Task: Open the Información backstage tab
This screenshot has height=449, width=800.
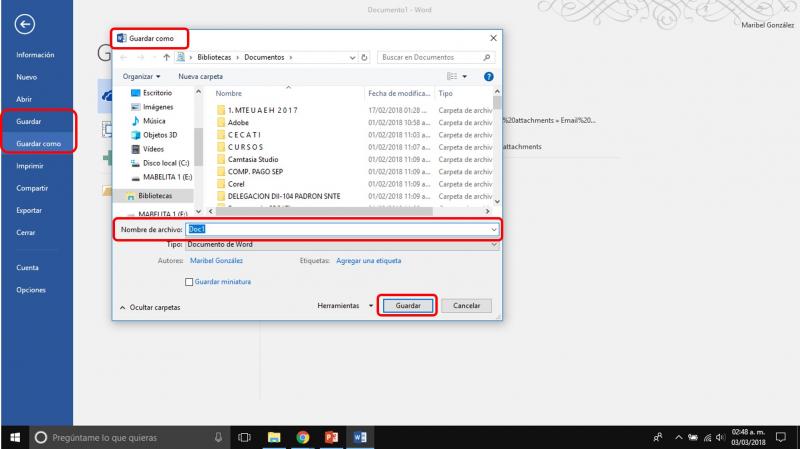Action: (35, 55)
